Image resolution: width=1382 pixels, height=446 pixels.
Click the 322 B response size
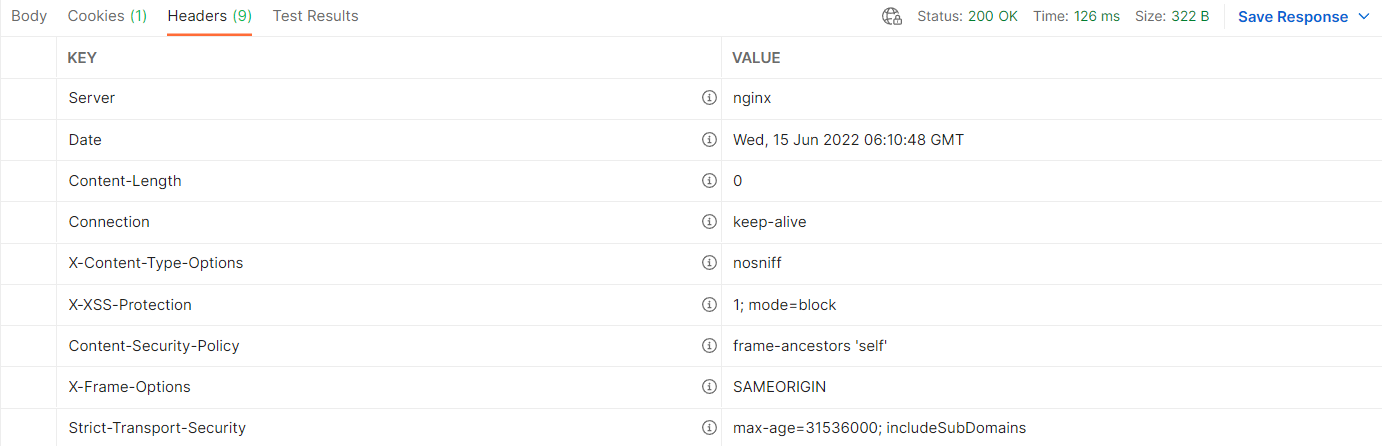1190,17
